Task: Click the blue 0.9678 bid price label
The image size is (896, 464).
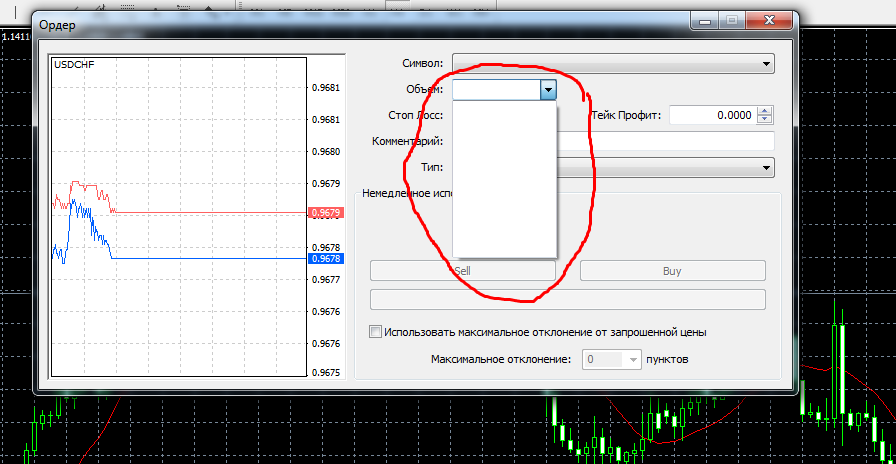Action: [325, 259]
